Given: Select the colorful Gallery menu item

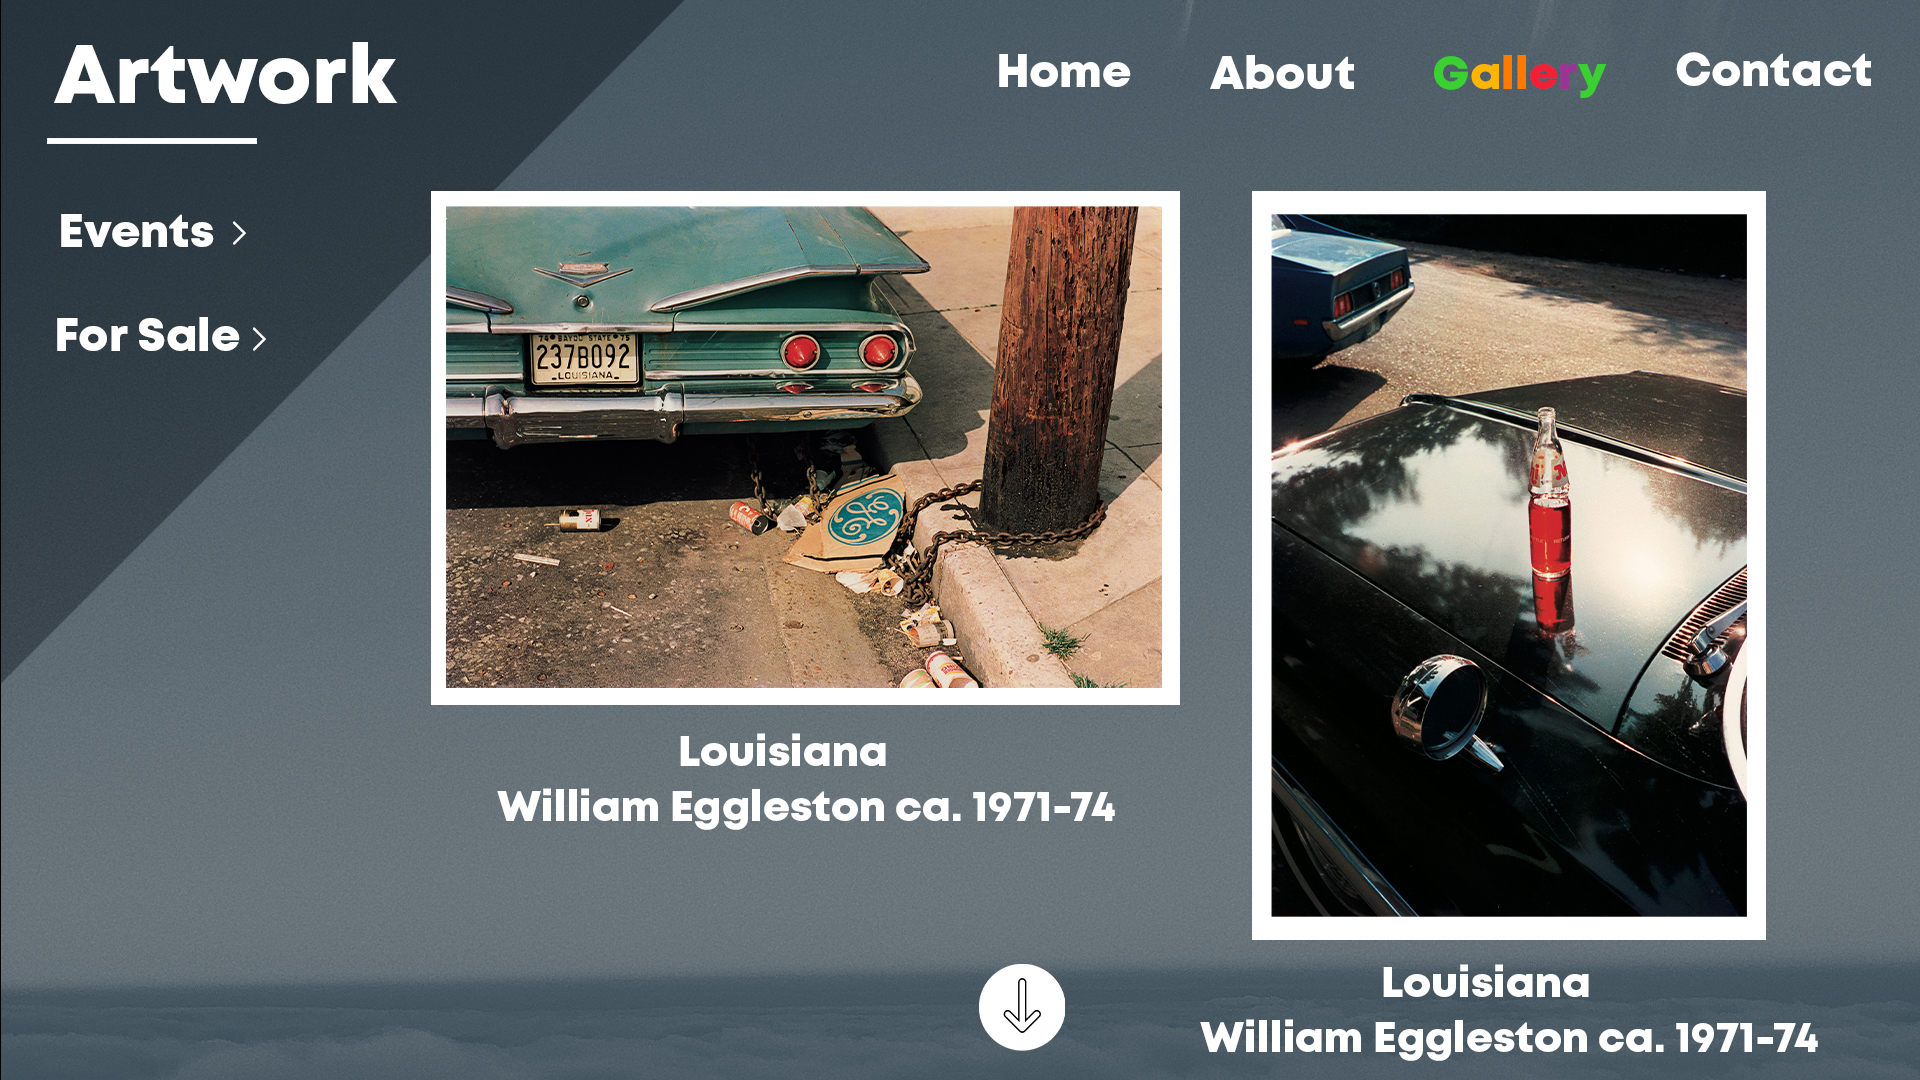Looking at the screenshot, I should 1519,75.
